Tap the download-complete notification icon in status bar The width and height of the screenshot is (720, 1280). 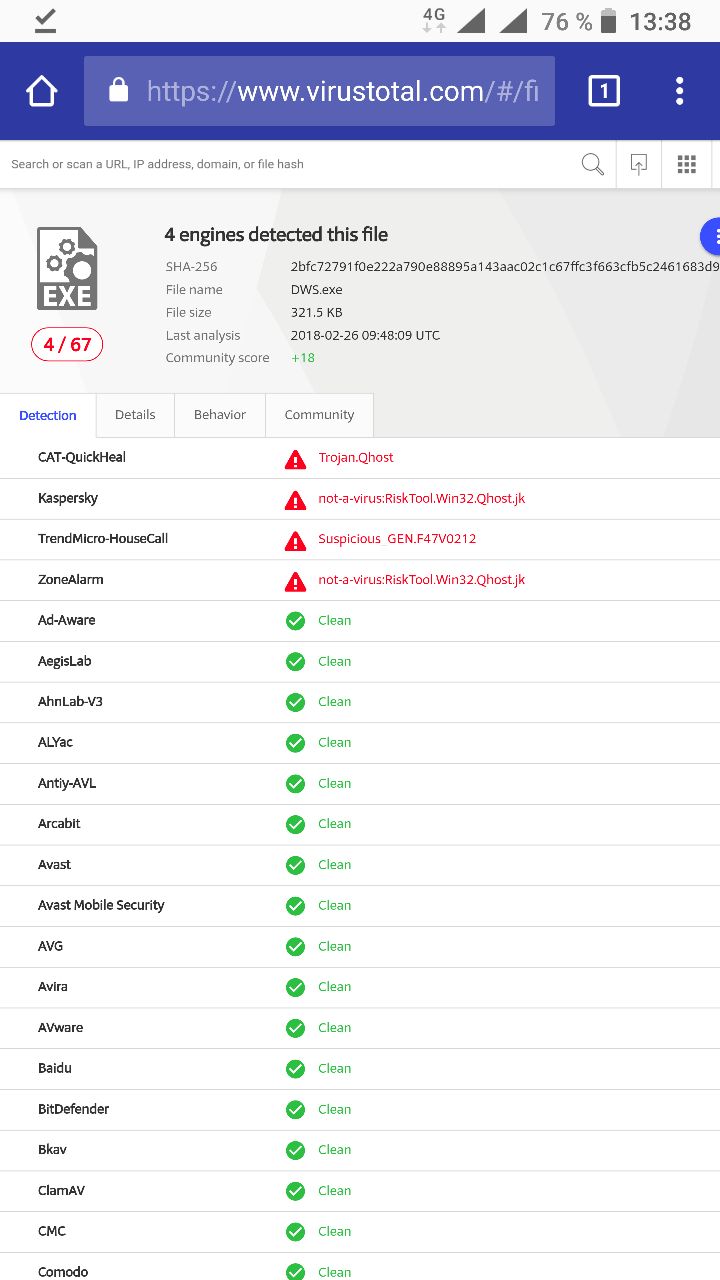click(x=45, y=21)
